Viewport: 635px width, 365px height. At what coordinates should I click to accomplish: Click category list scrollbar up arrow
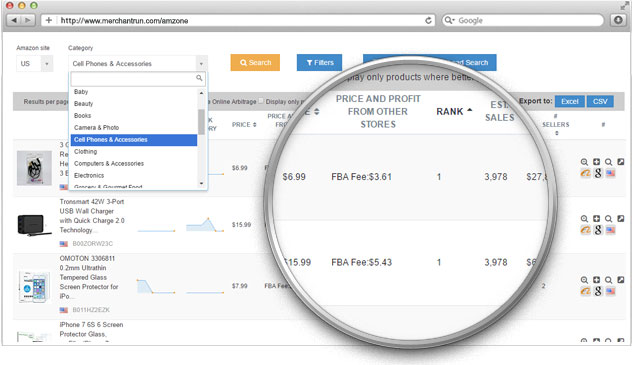pyautogui.click(x=201, y=93)
